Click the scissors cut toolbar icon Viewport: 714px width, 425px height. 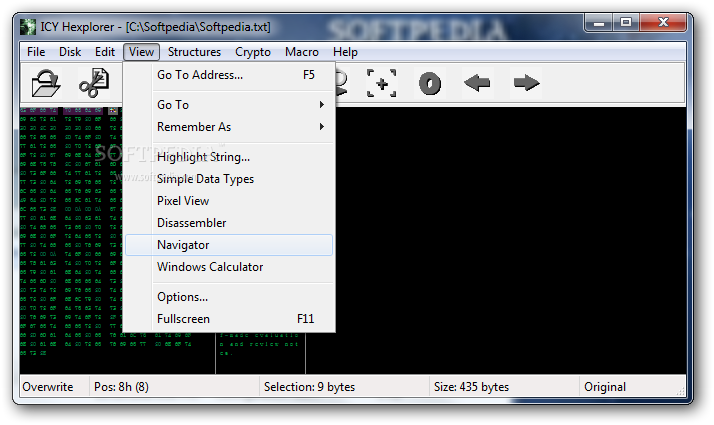point(94,83)
